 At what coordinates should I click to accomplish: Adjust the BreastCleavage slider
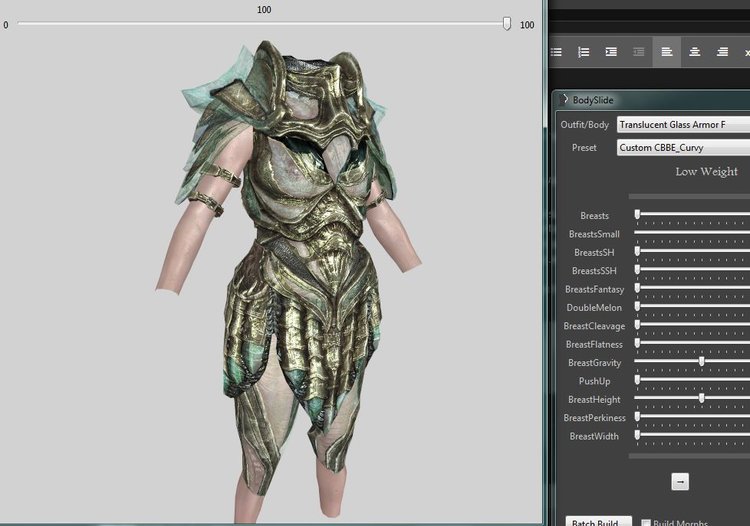637,325
